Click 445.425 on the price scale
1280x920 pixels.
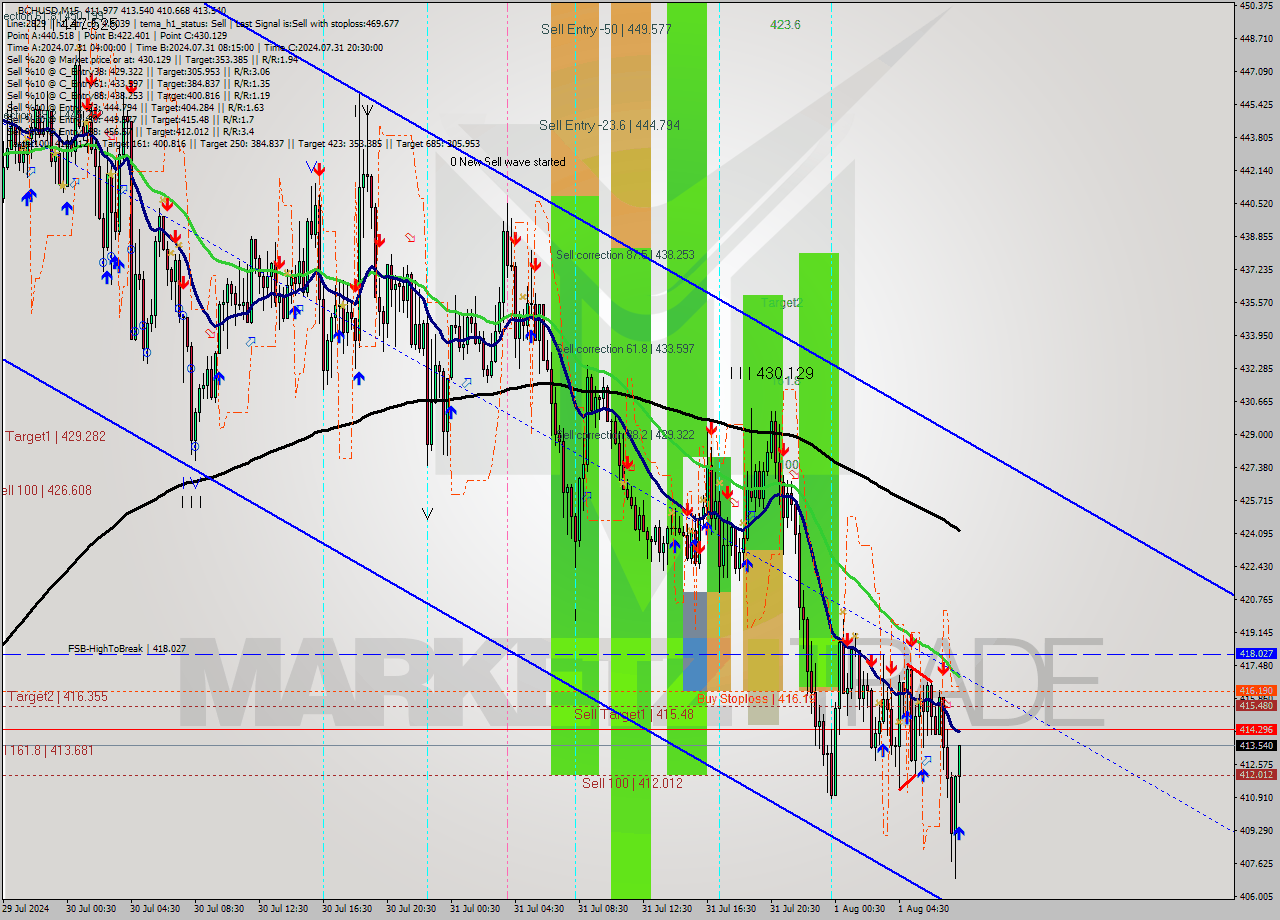point(1256,104)
